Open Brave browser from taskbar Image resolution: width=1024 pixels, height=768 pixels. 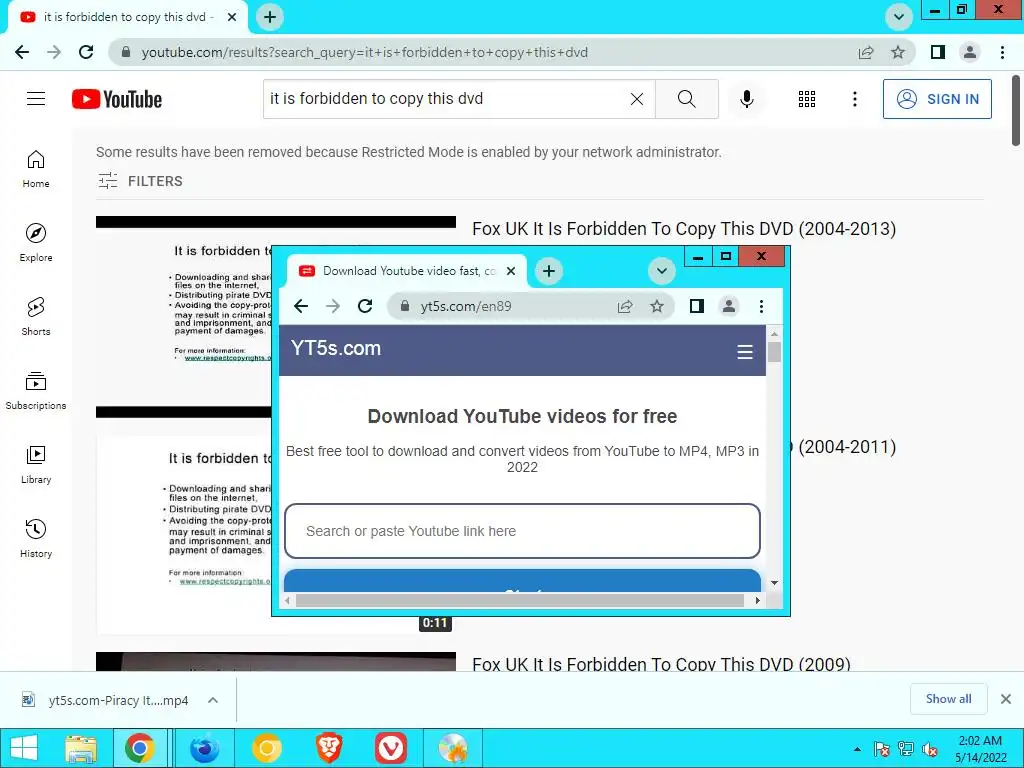pyautogui.click(x=329, y=748)
